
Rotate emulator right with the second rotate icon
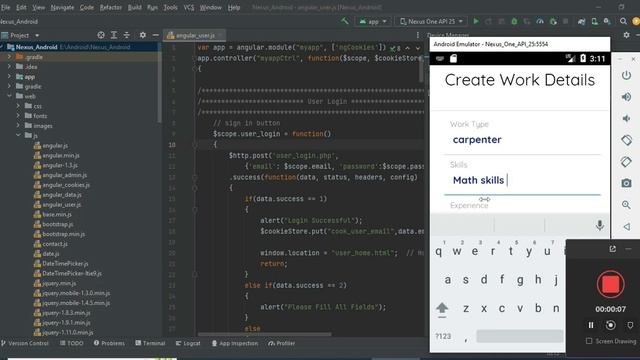[x=627, y=162]
